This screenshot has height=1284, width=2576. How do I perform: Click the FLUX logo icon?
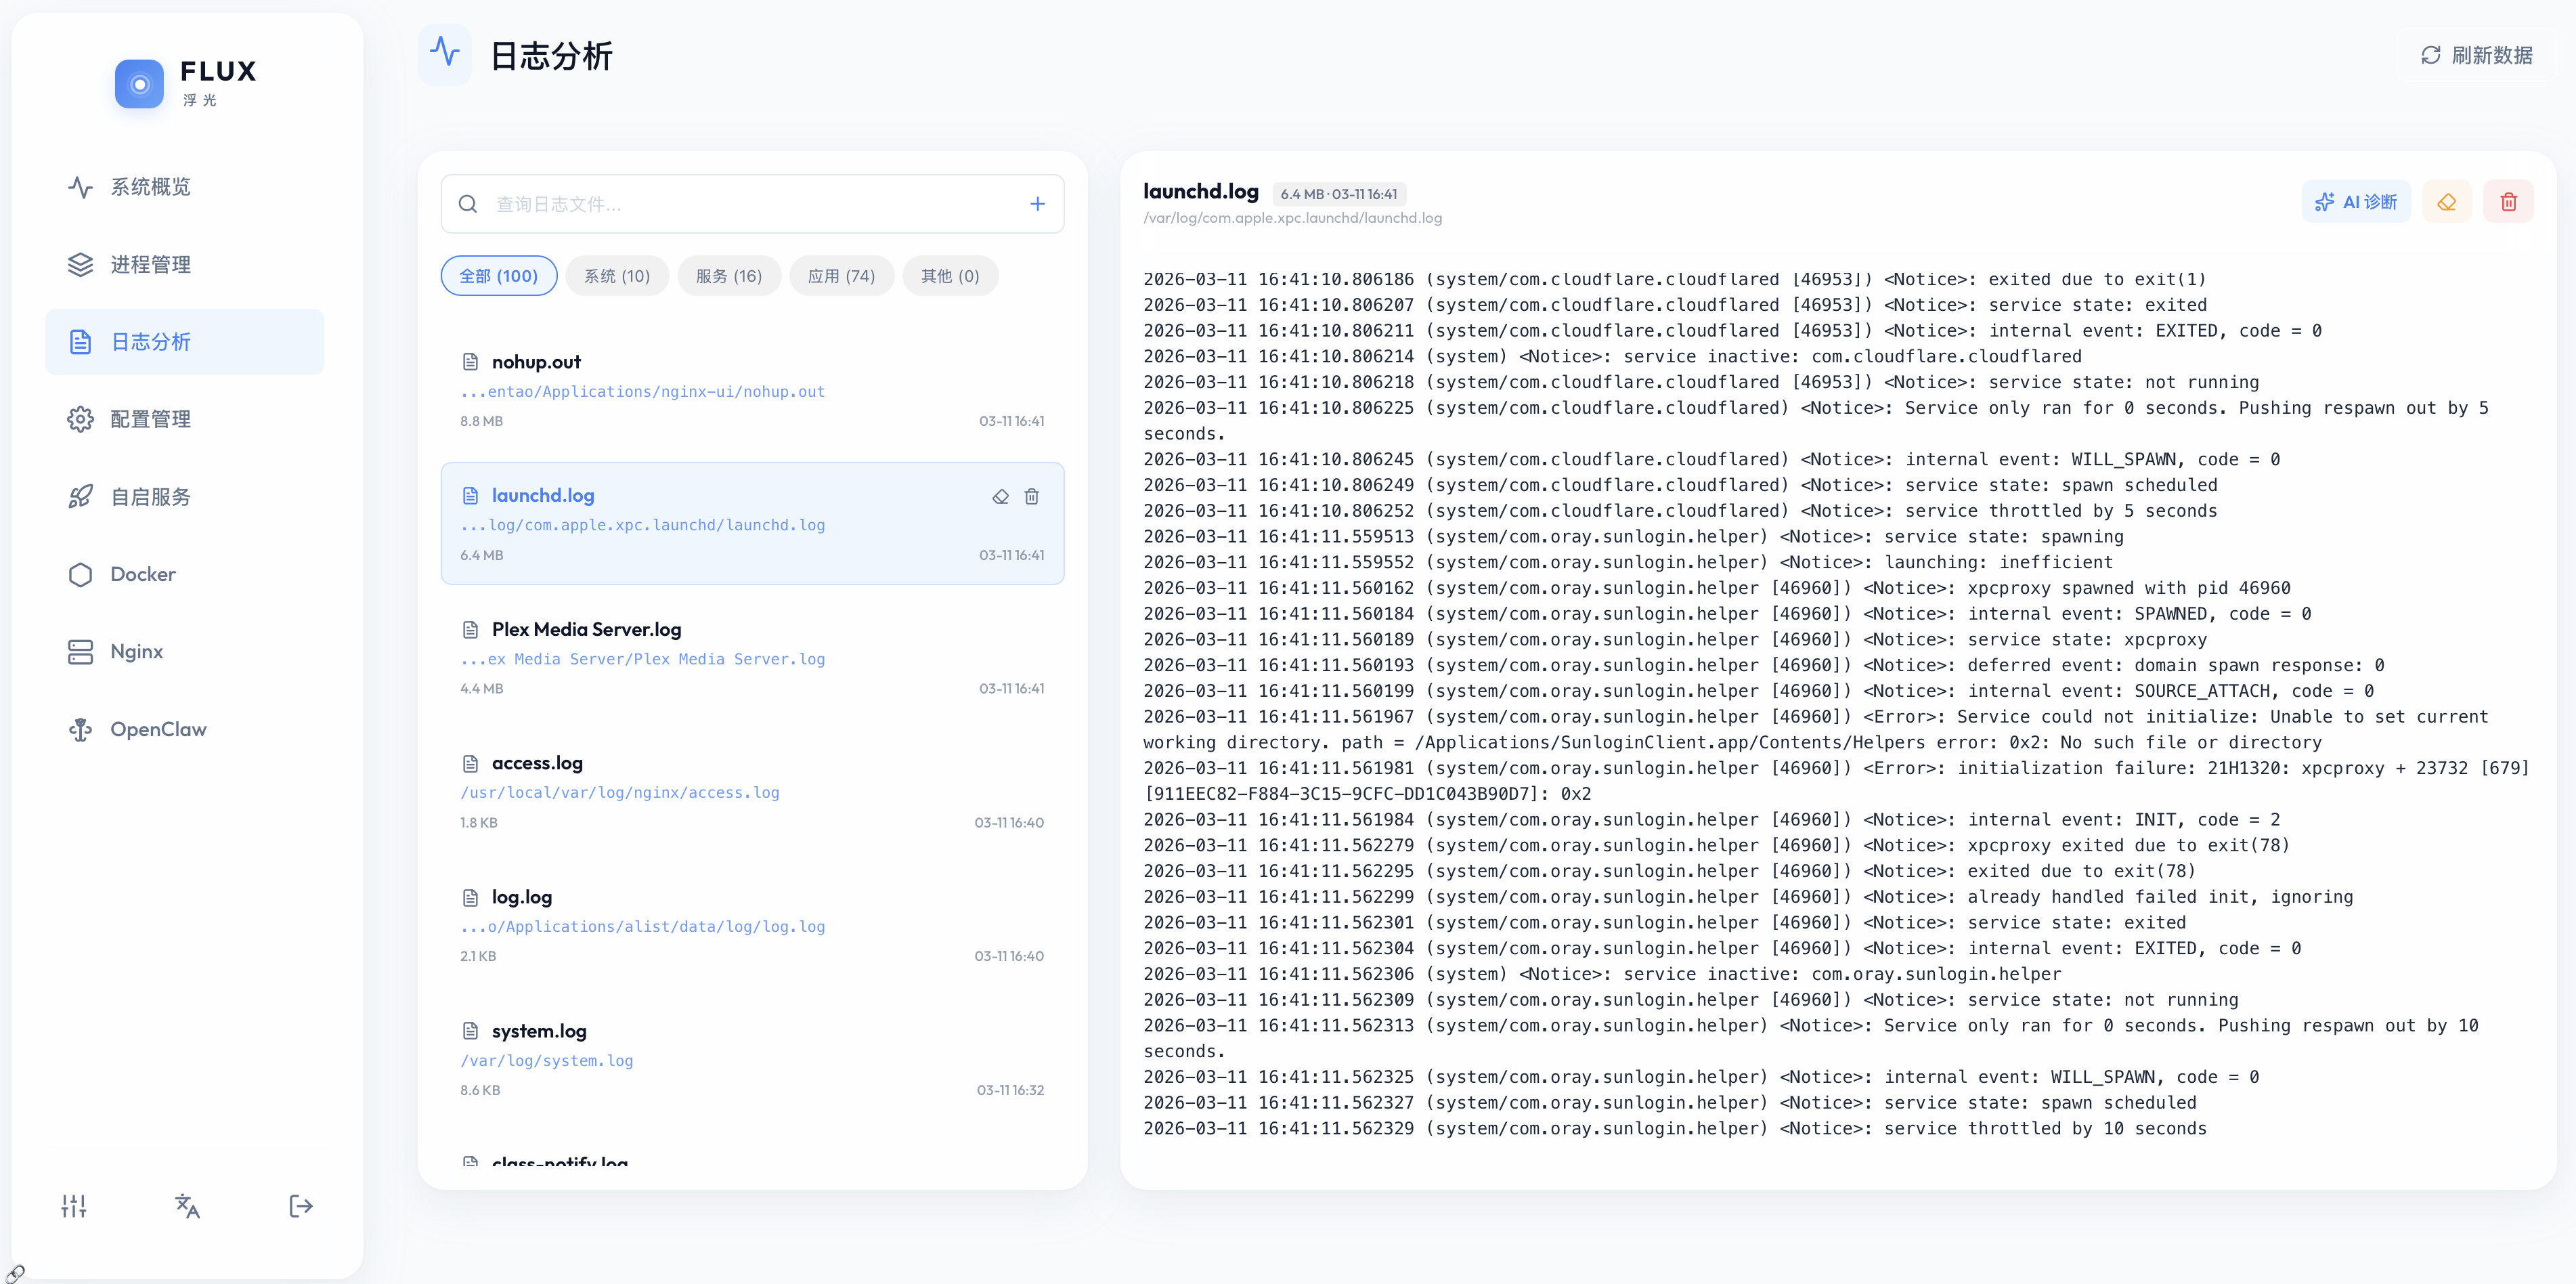[139, 84]
